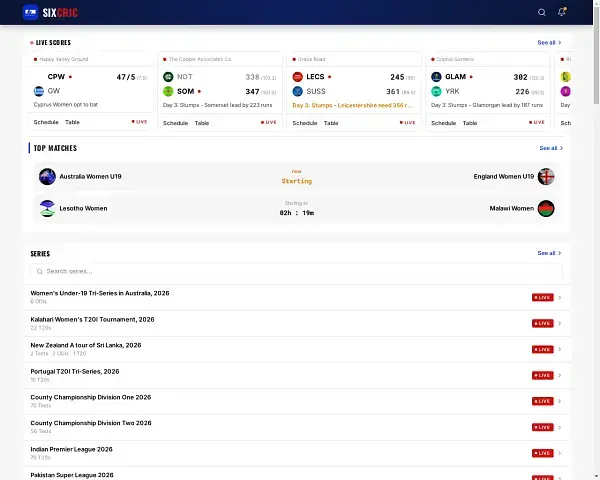This screenshot has height=480, width=600.
Task: Click the Nottinghamshire team badge icon
Action: pos(168,77)
